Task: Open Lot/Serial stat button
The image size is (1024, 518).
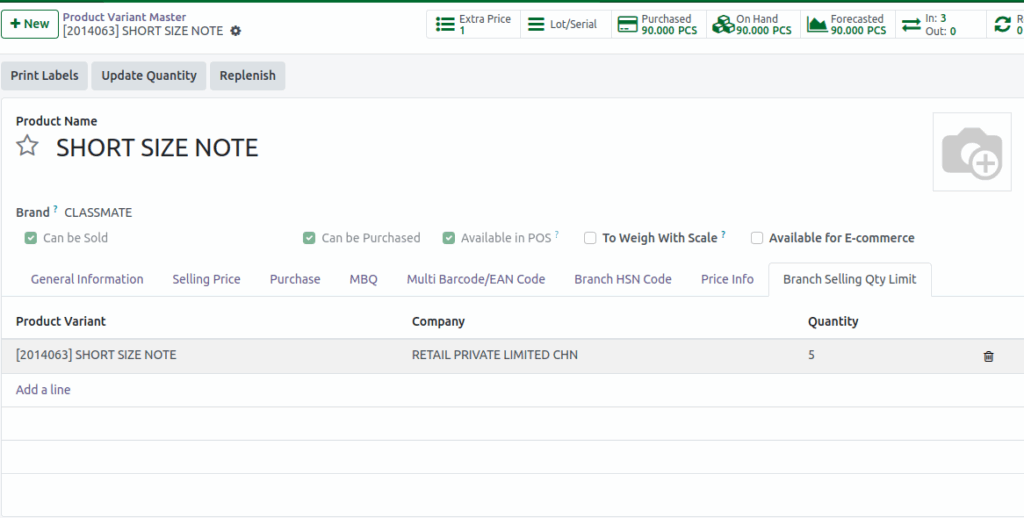Action: tap(566, 24)
